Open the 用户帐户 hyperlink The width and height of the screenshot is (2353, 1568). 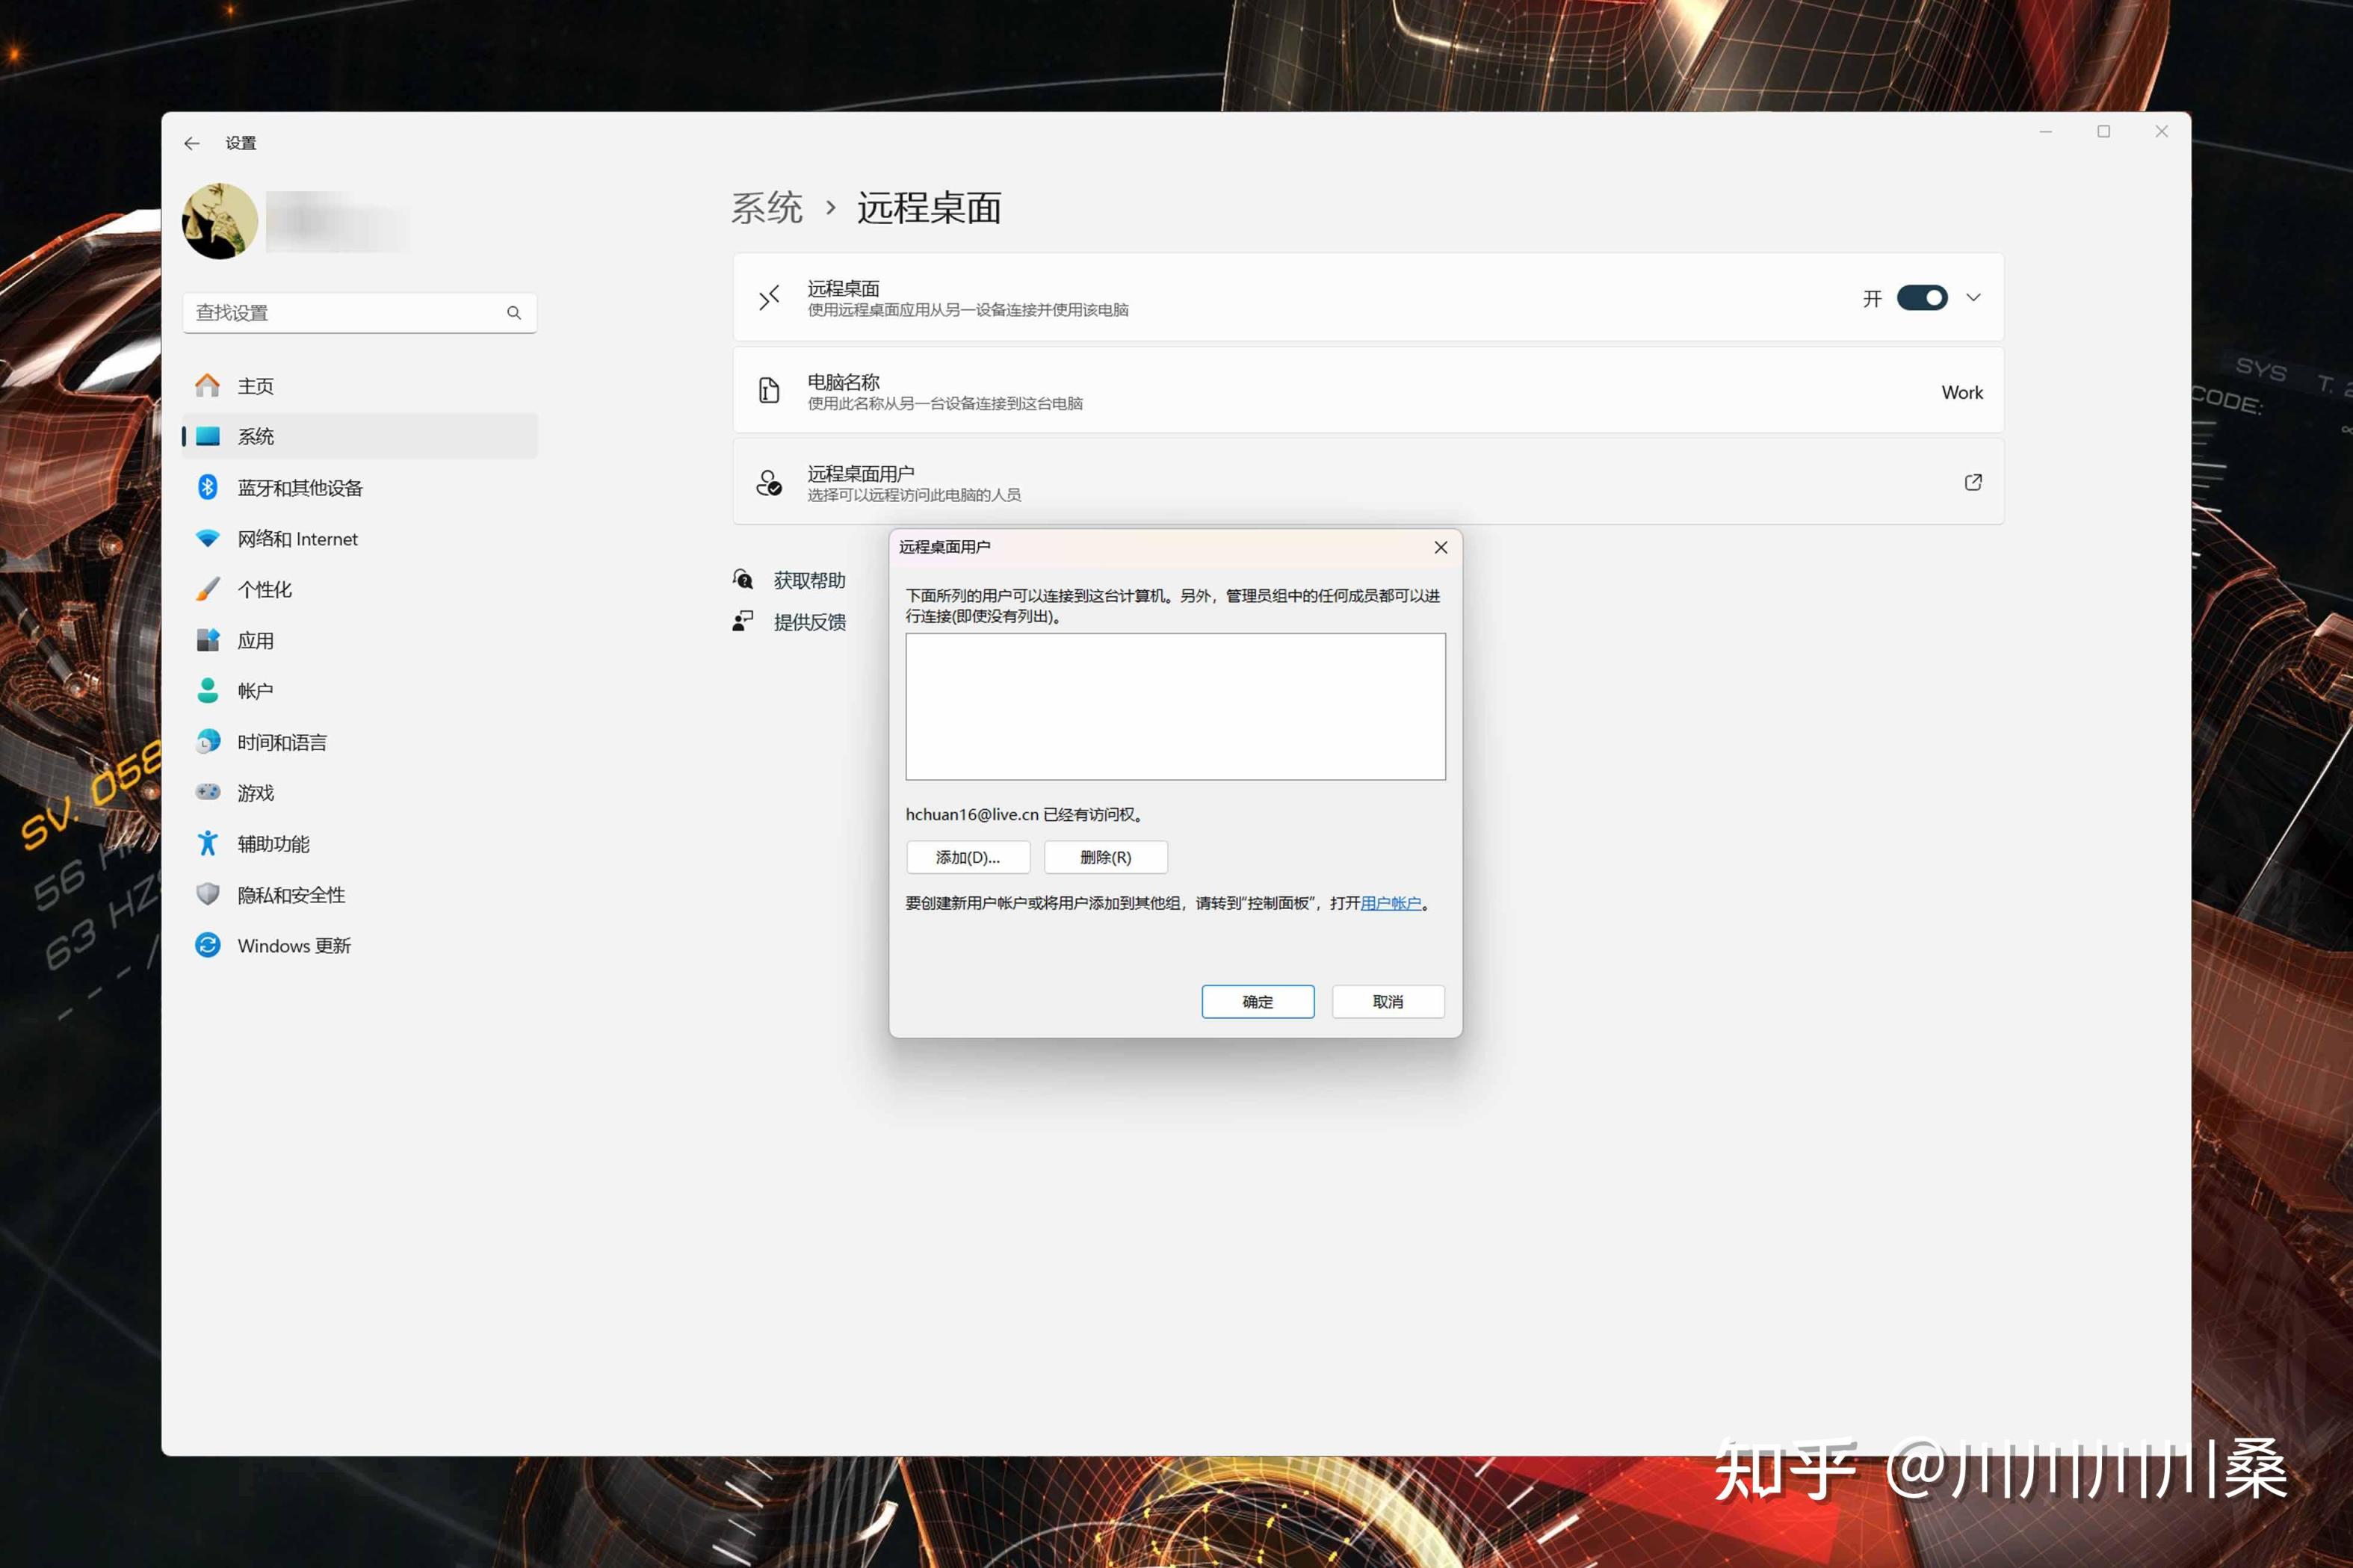[1390, 903]
